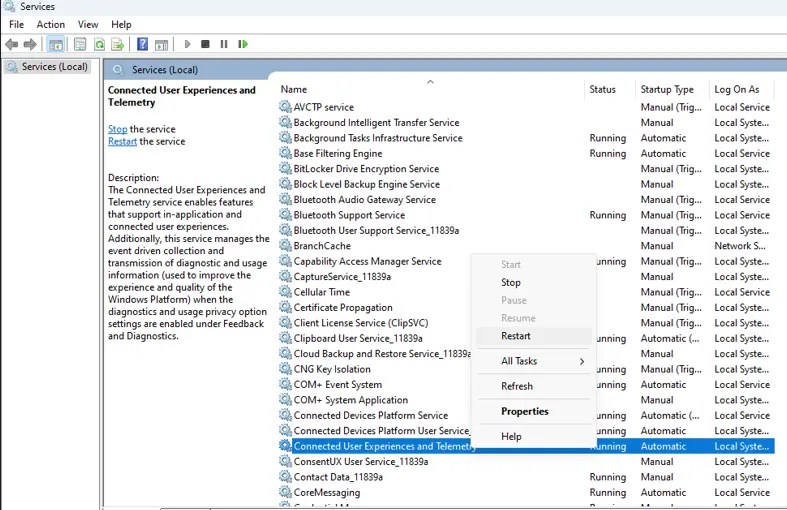Sort by the Startup Type column header
The width and height of the screenshot is (787, 510).
(667, 89)
